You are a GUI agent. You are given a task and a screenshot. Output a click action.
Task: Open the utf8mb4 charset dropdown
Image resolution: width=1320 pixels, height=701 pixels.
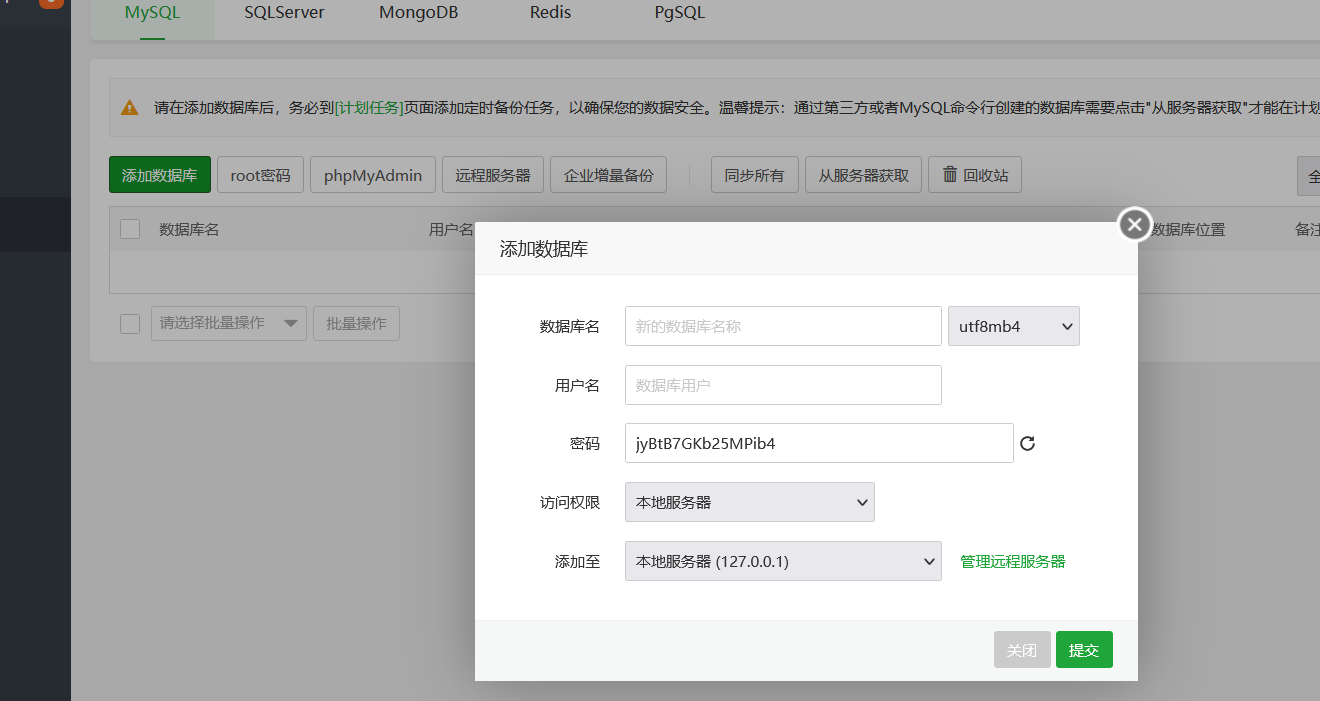[x=1013, y=326]
